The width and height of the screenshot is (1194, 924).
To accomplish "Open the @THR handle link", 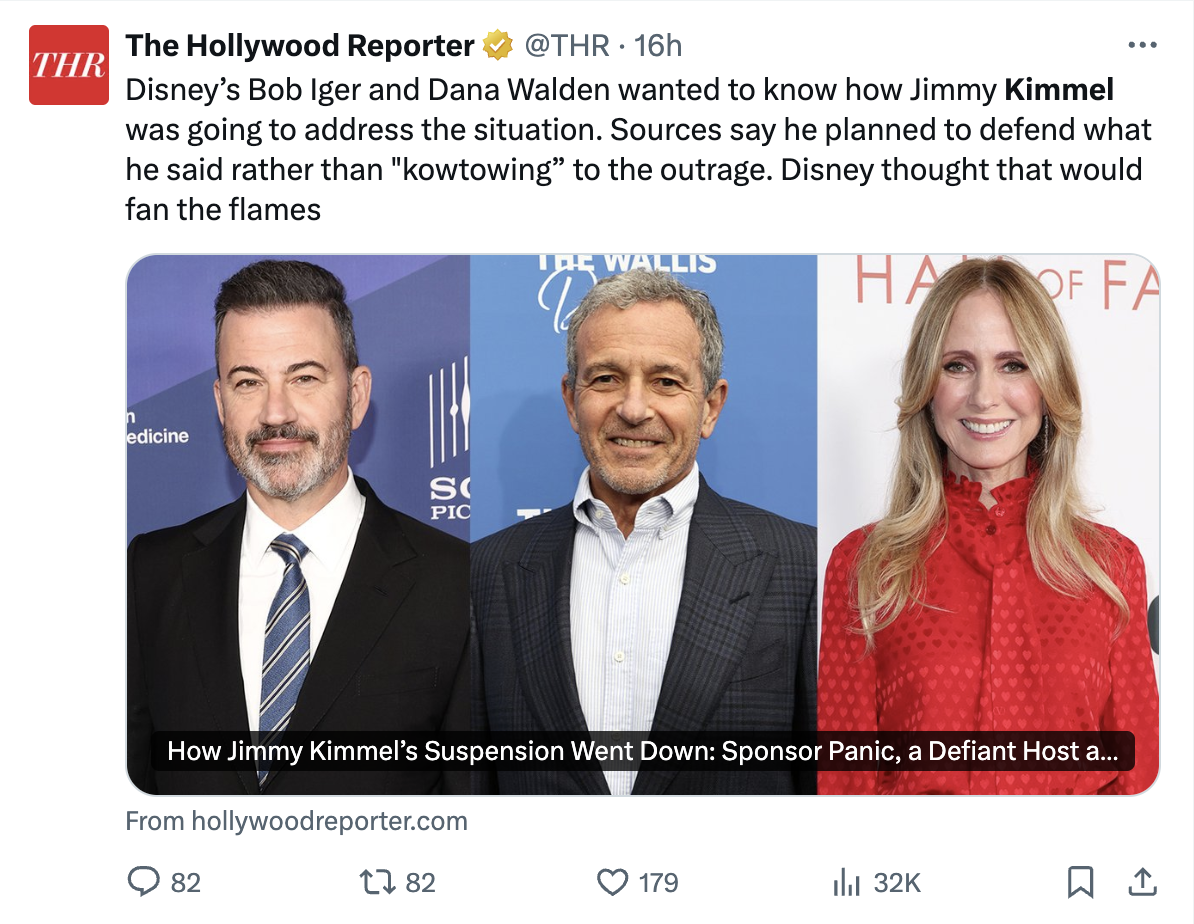I will [566, 46].
